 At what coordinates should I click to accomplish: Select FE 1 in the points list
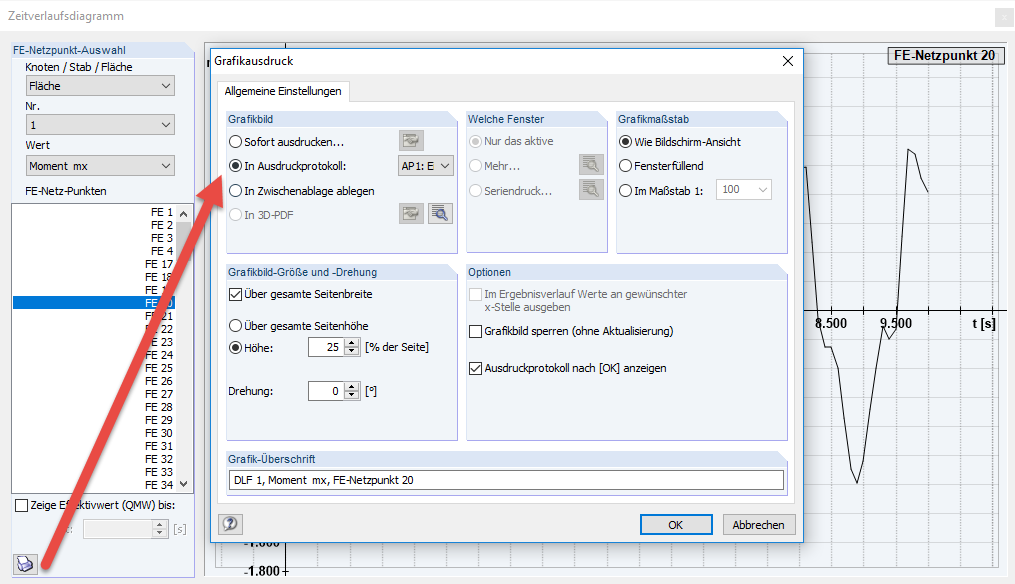(94, 212)
